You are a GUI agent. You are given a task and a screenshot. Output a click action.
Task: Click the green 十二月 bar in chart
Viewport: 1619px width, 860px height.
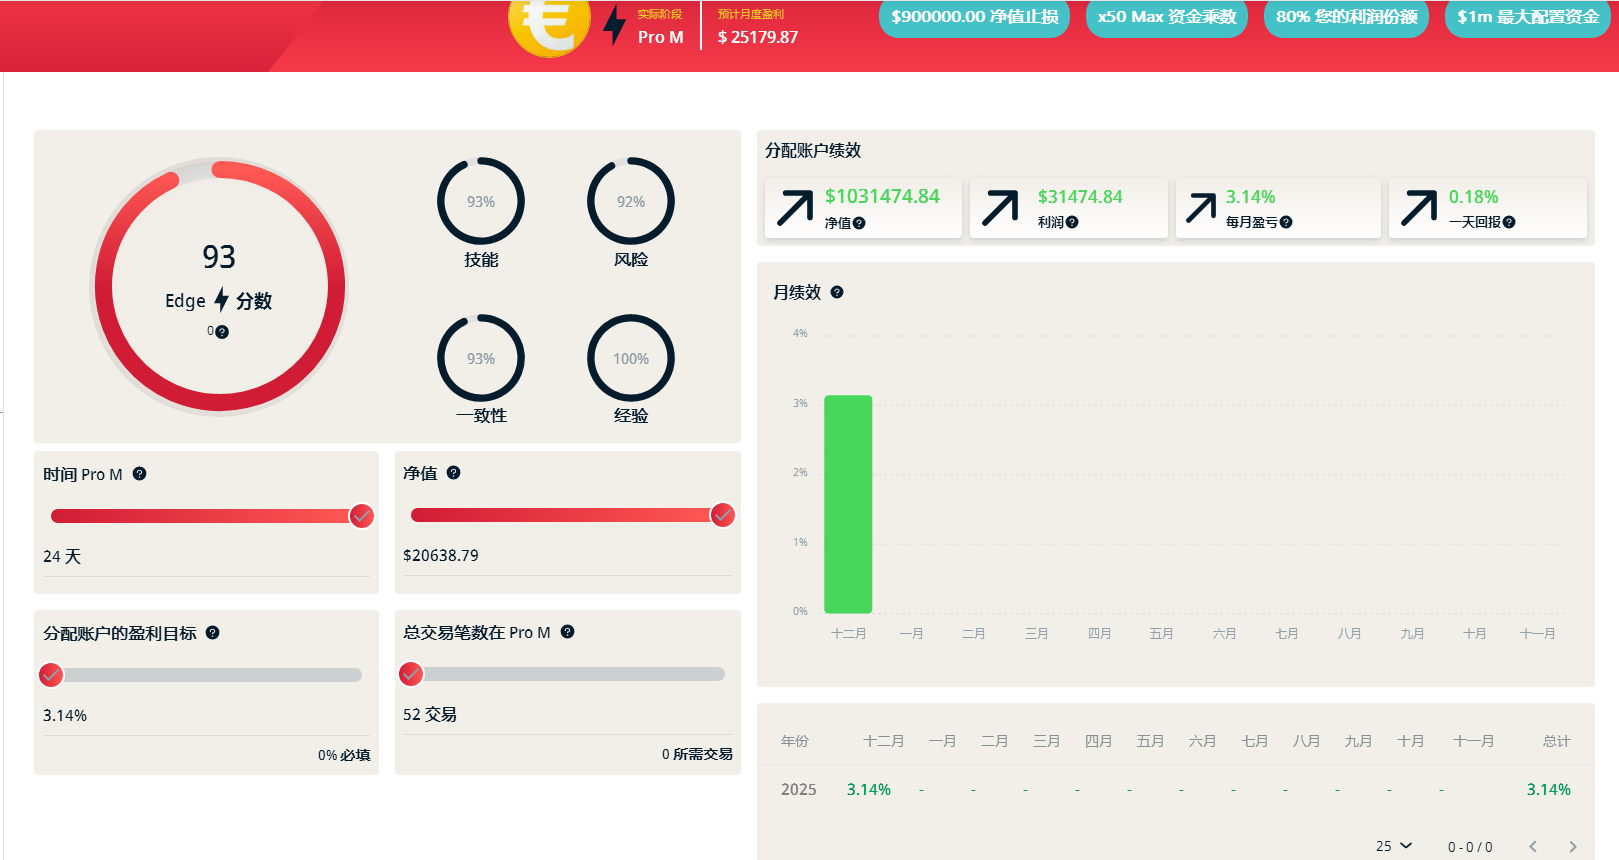848,504
